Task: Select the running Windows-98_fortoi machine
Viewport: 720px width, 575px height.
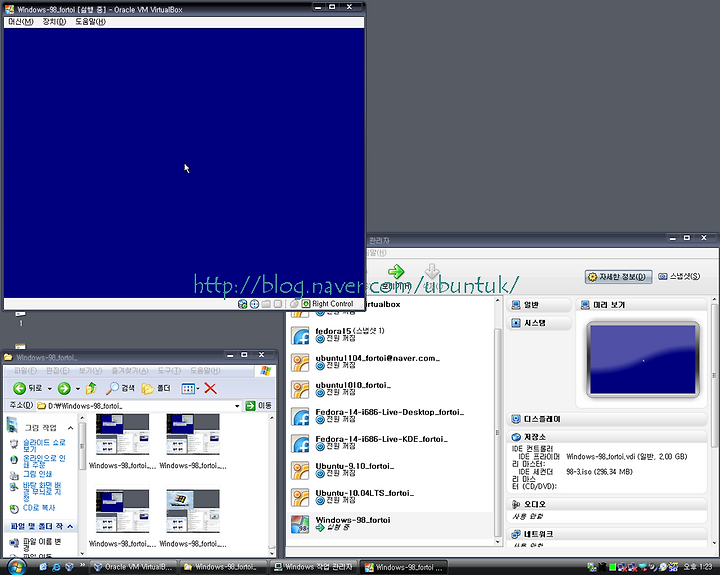Action: 390,524
